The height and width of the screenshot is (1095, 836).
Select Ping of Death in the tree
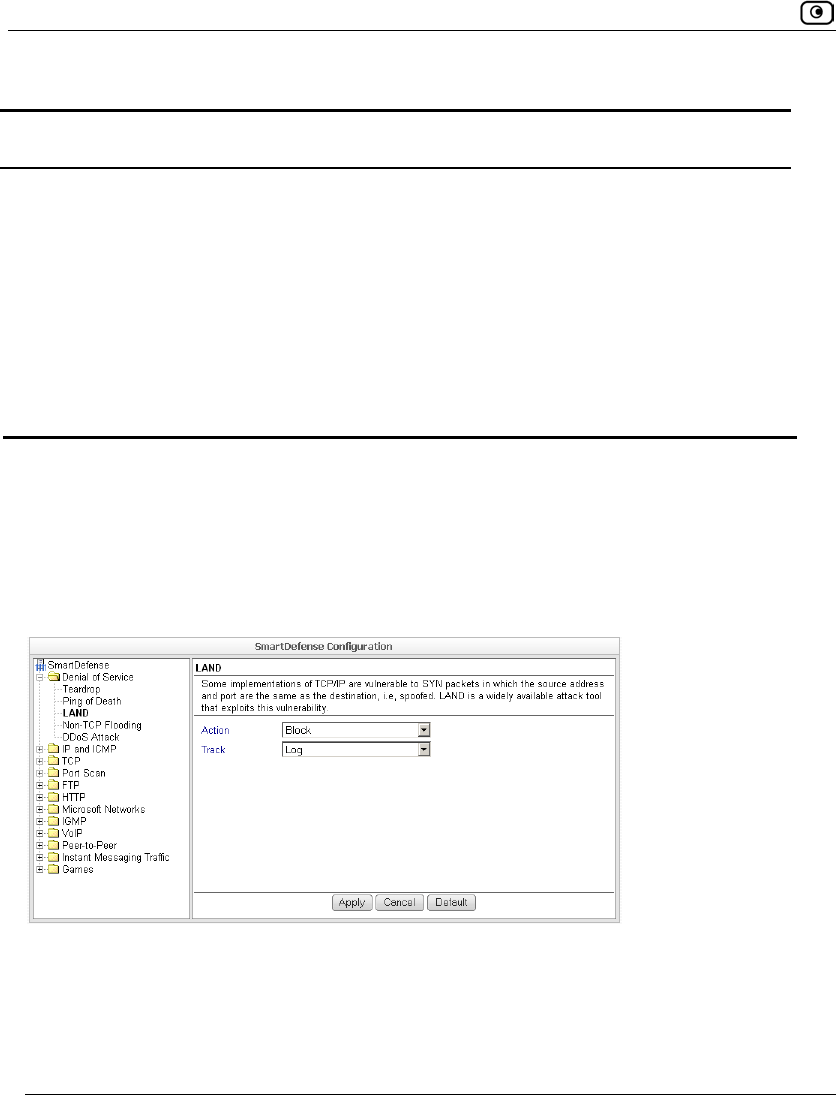click(91, 701)
